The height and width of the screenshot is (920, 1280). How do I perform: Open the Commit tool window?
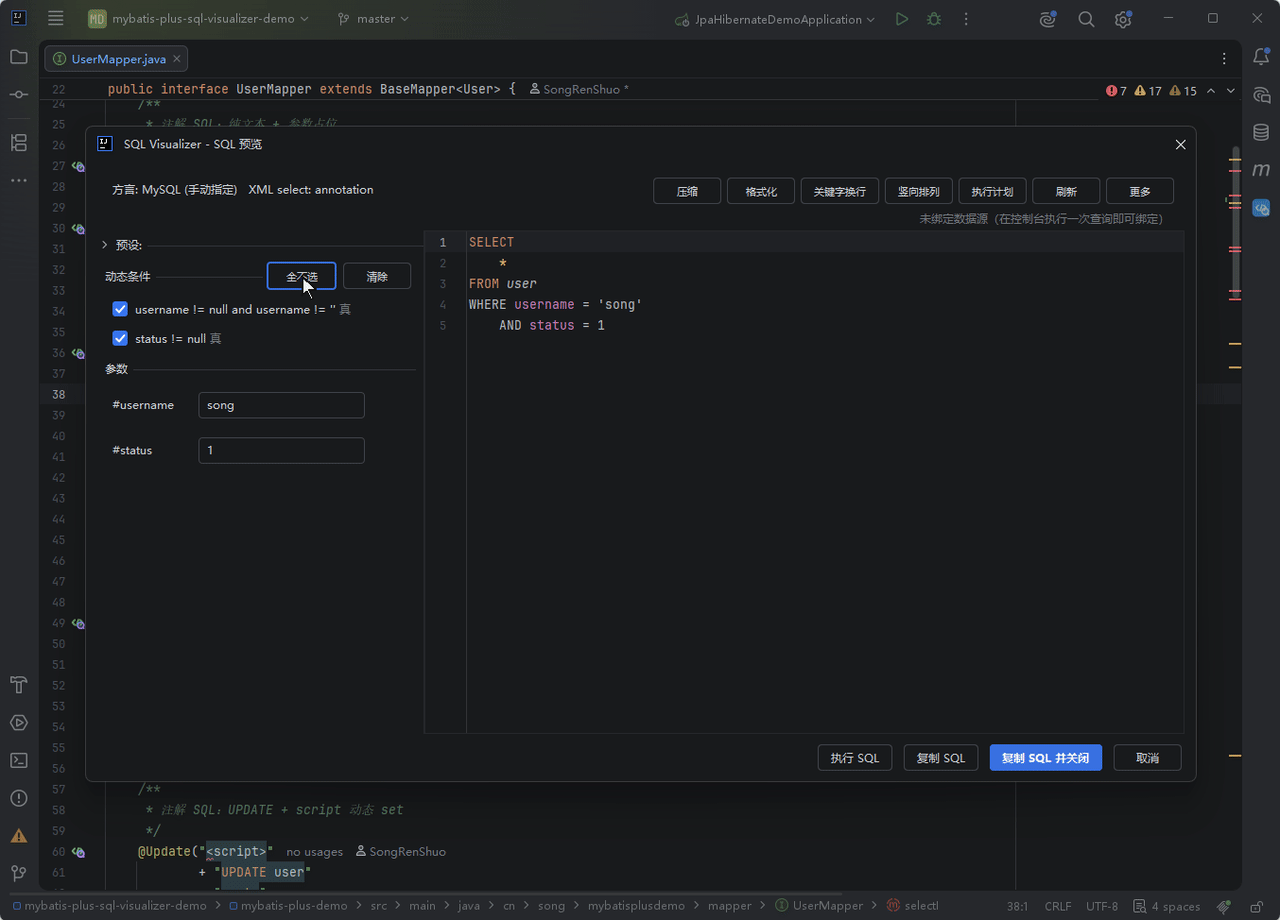pos(19,94)
